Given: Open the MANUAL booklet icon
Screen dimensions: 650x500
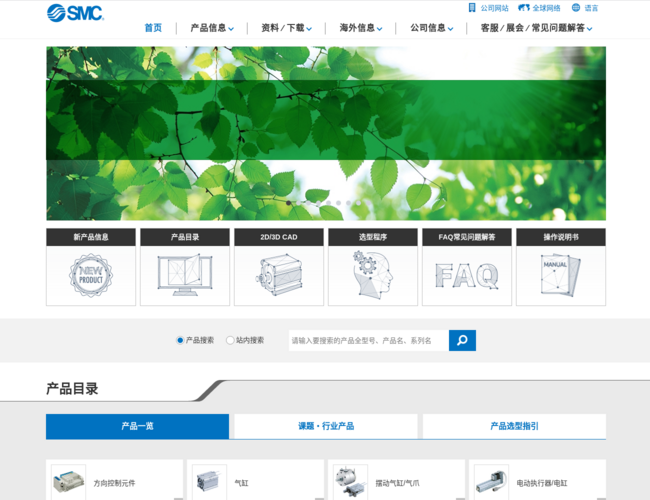Looking at the screenshot, I should tap(561, 276).
